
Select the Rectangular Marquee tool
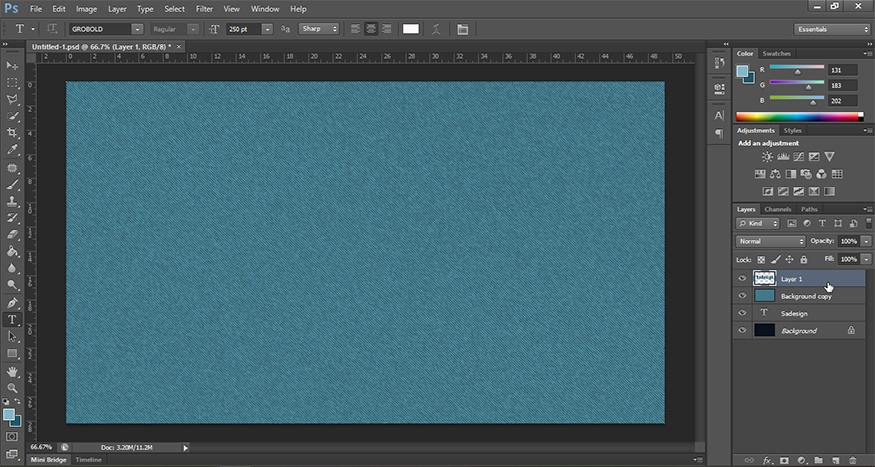click(x=12, y=83)
